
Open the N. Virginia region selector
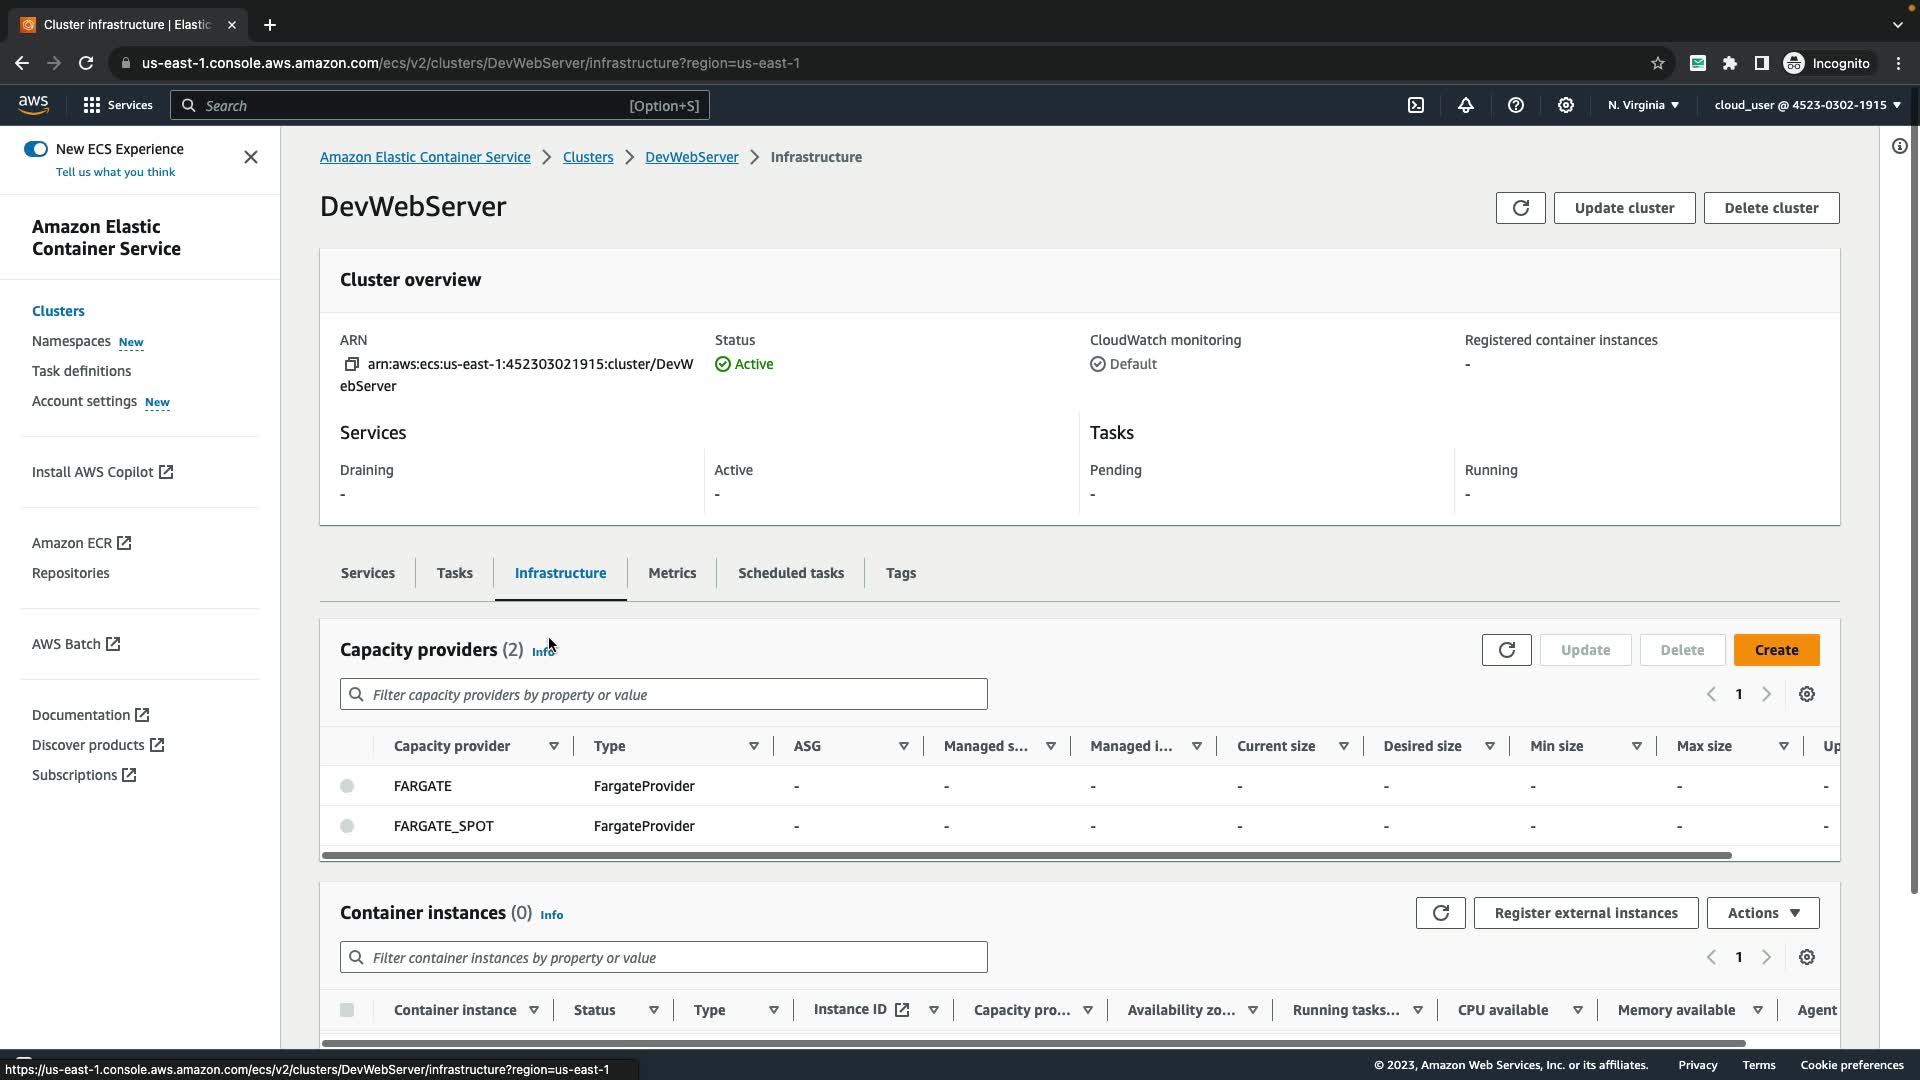tap(1643, 105)
